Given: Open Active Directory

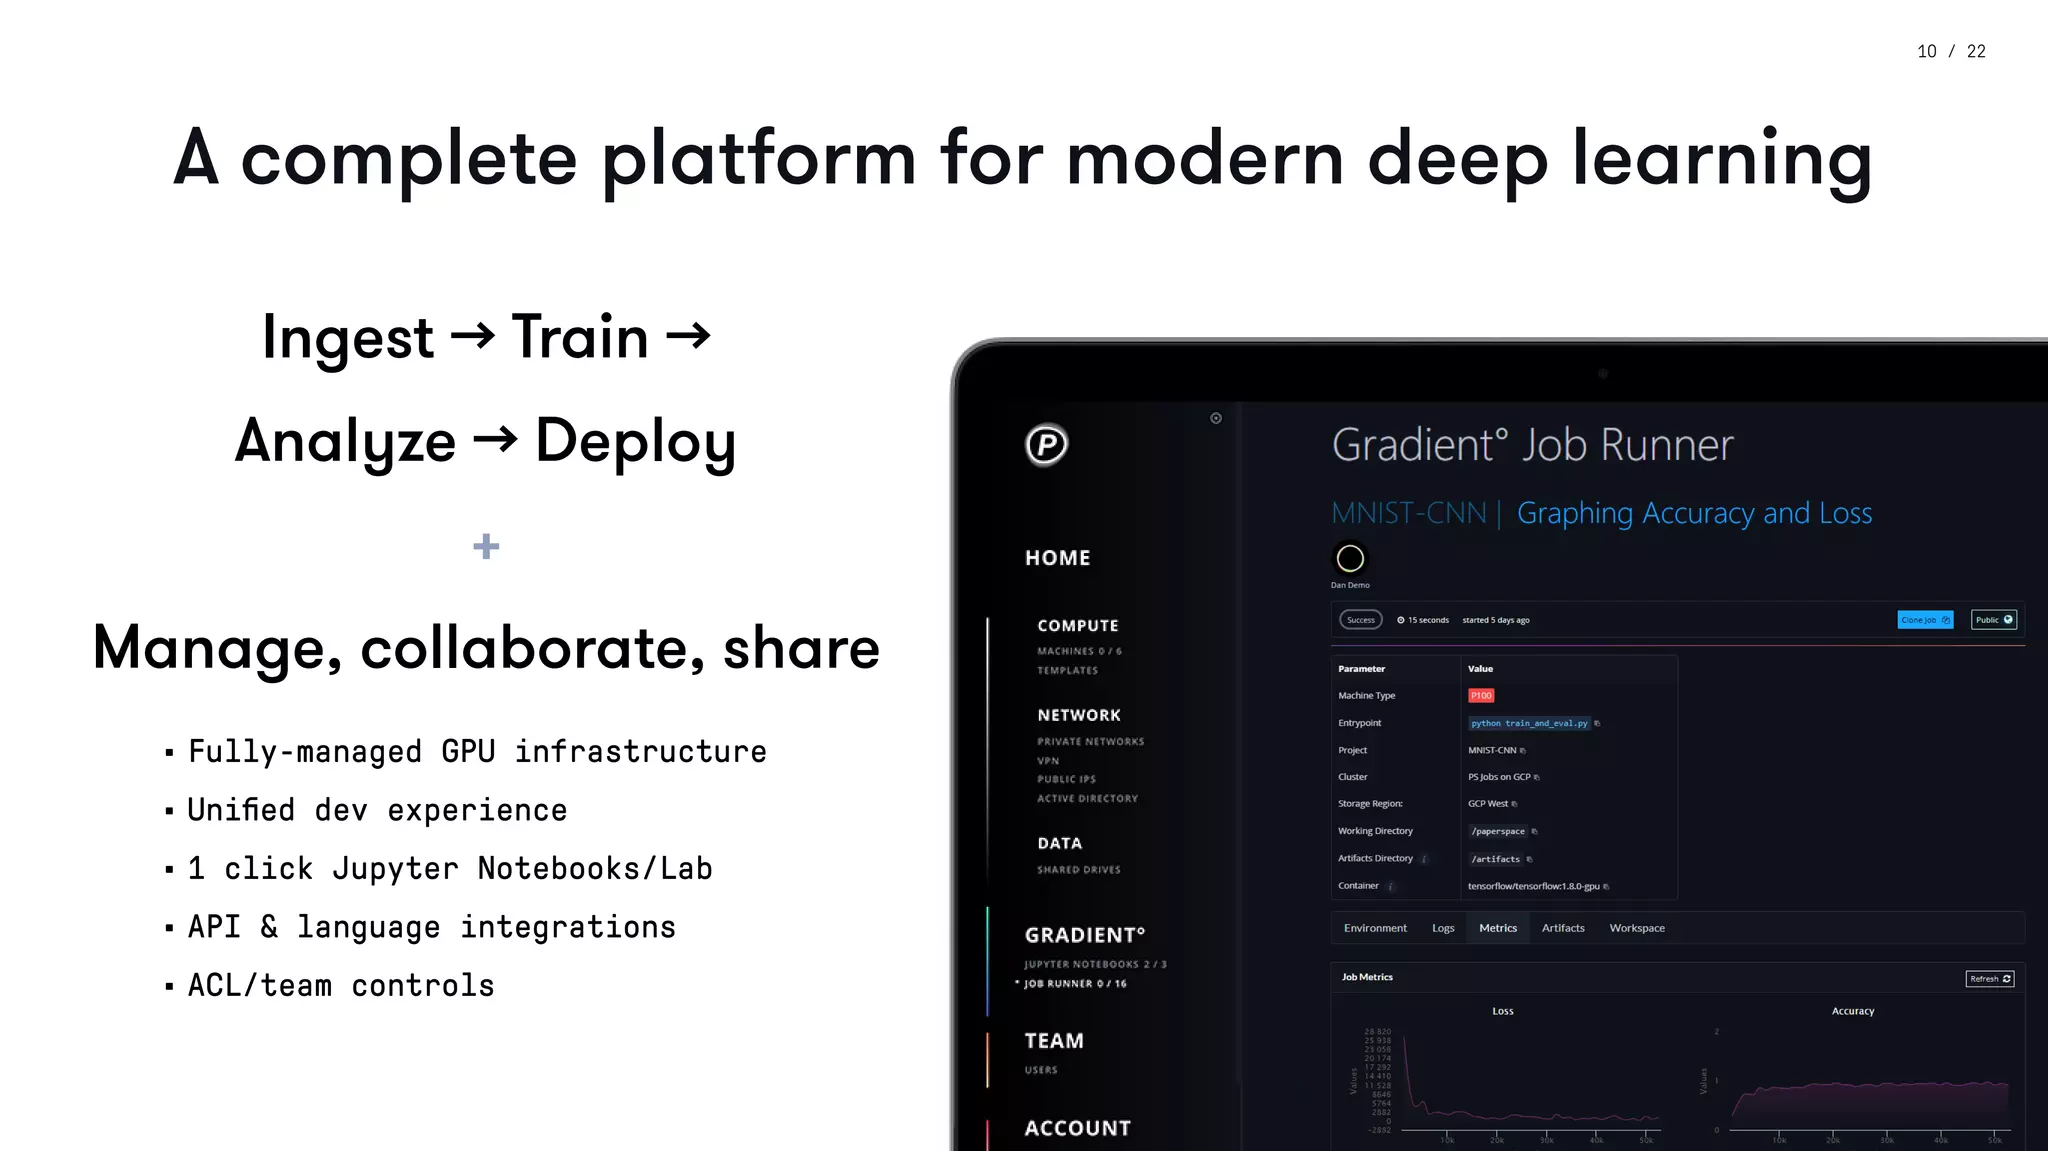Looking at the screenshot, I should (1088, 798).
